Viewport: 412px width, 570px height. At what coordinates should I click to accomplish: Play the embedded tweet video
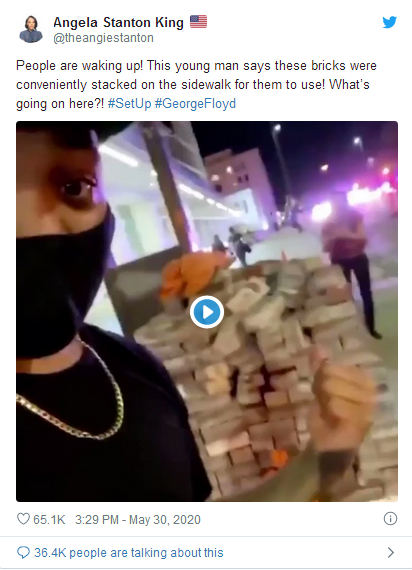pyautogui.click(x=207, y=312)
